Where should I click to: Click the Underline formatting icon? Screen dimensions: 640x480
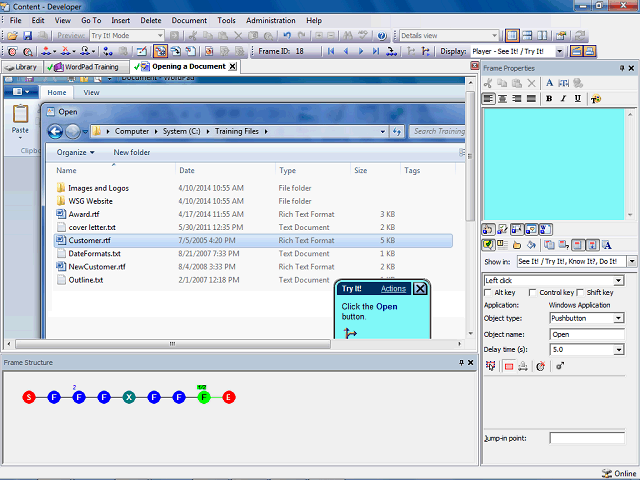click(577, 99)
